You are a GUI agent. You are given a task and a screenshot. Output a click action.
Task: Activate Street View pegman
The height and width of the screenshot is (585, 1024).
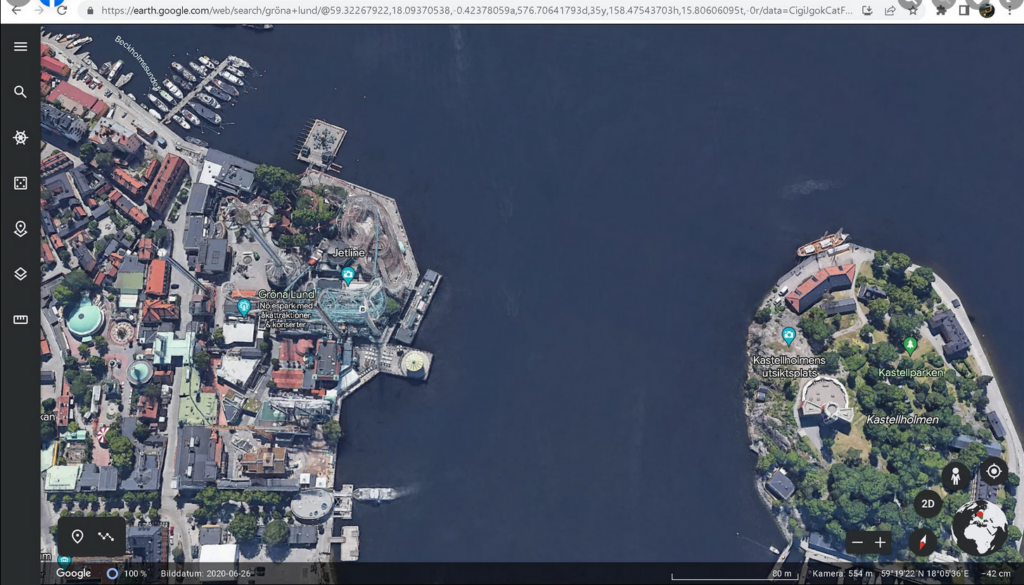click(955, 476)
